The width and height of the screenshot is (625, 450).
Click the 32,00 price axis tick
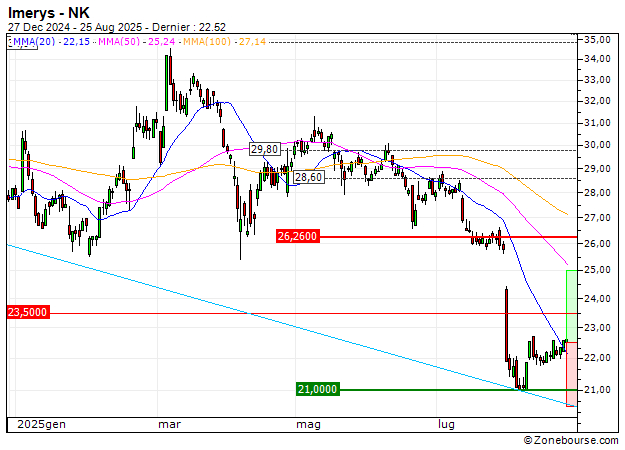click(597, 101)
